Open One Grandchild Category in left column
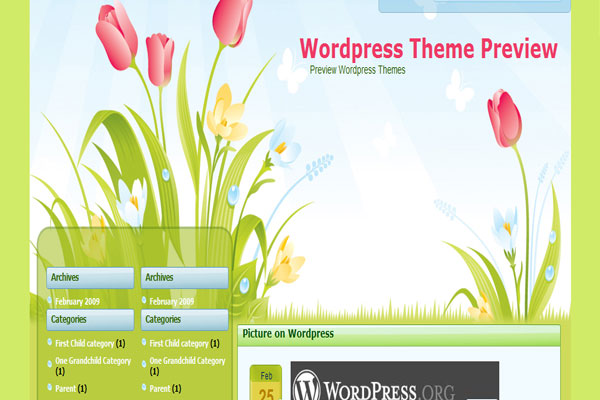600x400 pixels. pos(93,361)
